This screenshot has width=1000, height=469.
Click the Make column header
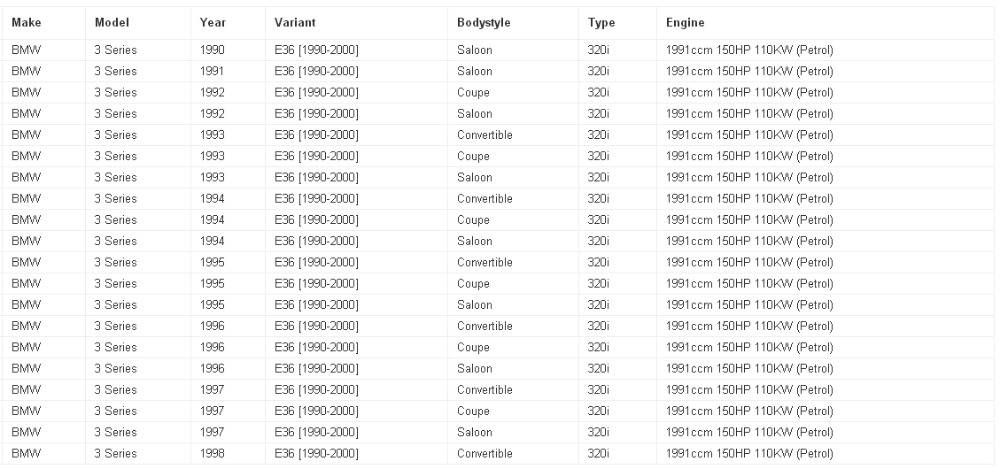click(25, 22)
